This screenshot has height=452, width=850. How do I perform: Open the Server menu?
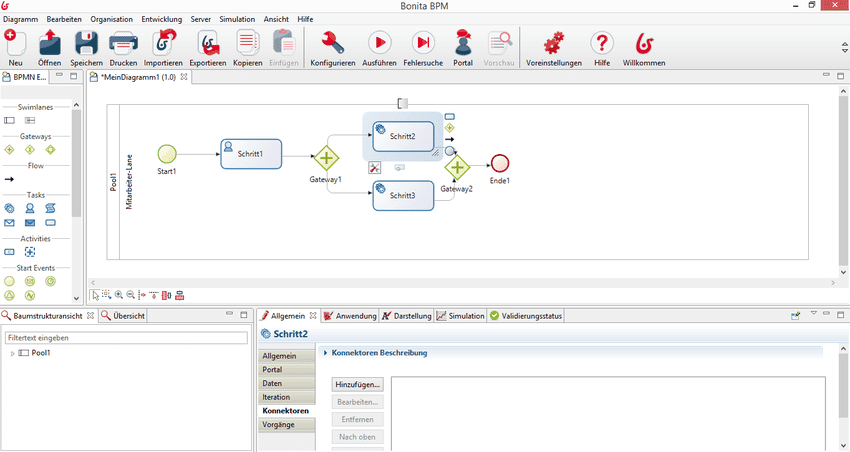tap(201, 19)
